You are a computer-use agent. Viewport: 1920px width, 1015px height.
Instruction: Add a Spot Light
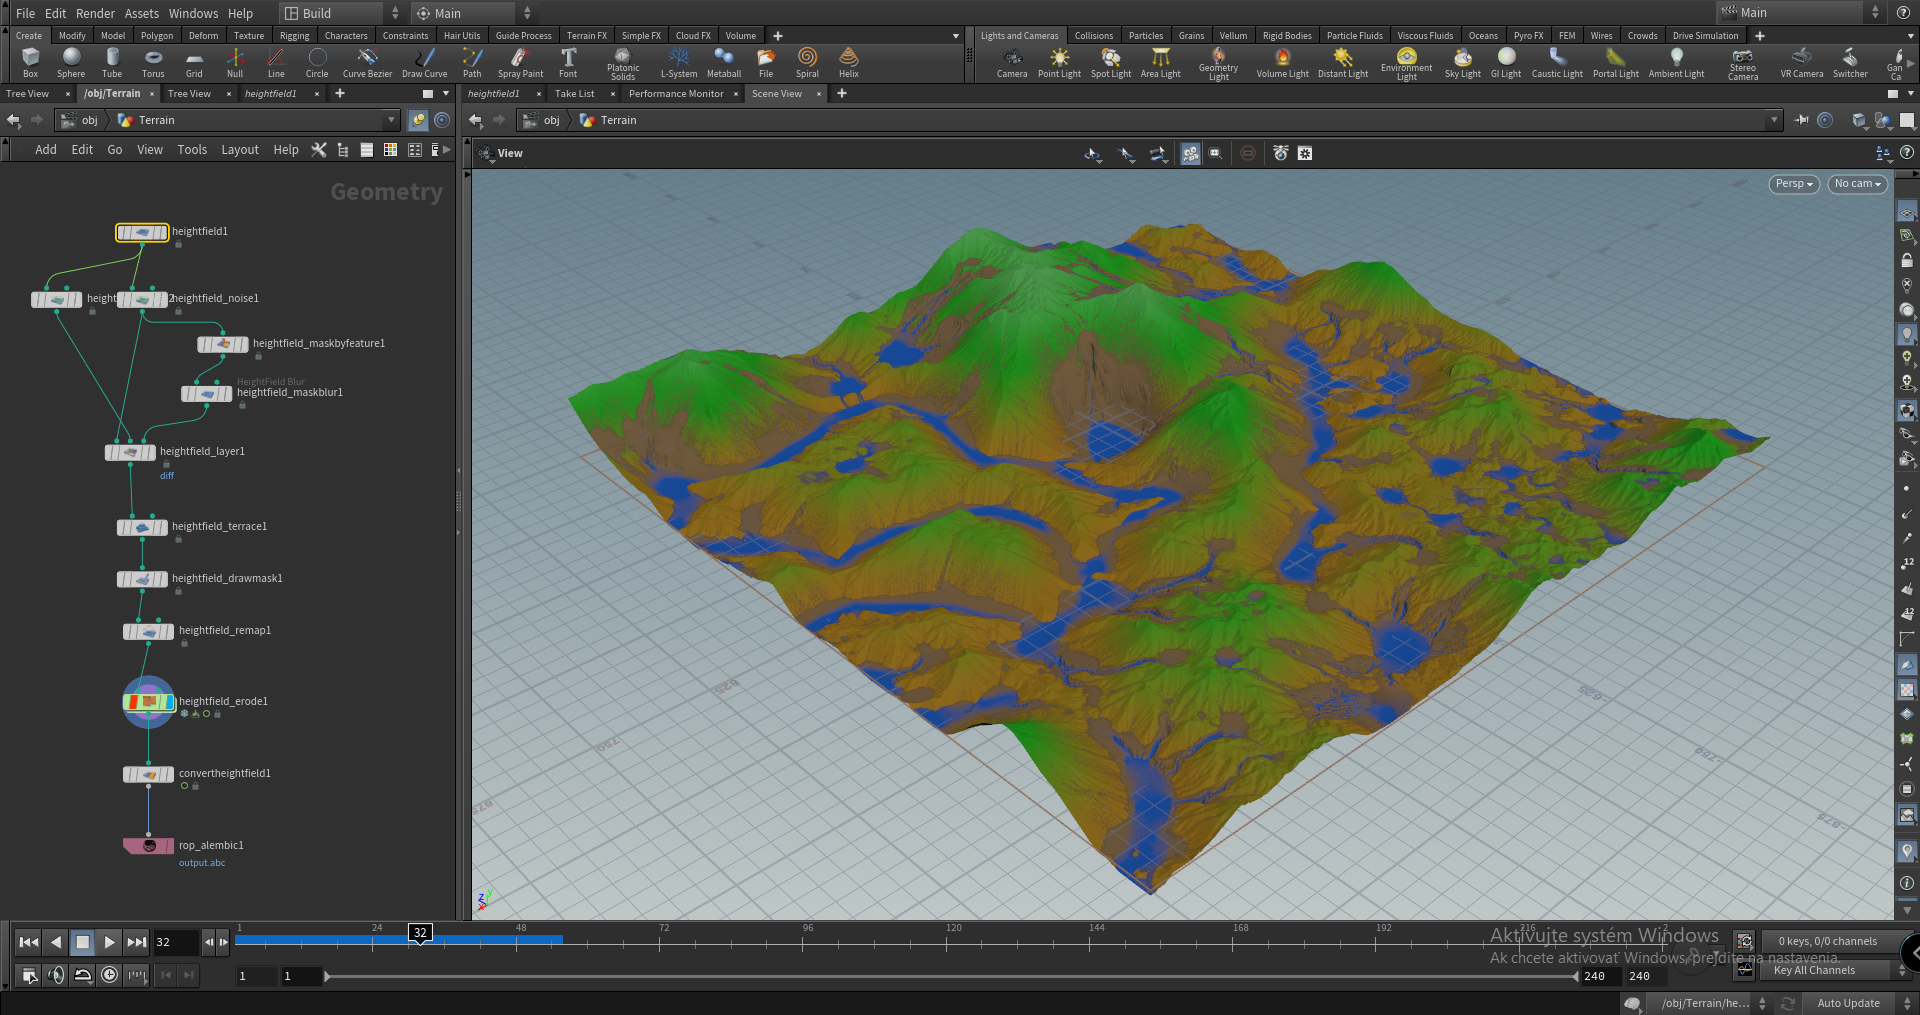pyautogui.click(x=1111, y=62)
